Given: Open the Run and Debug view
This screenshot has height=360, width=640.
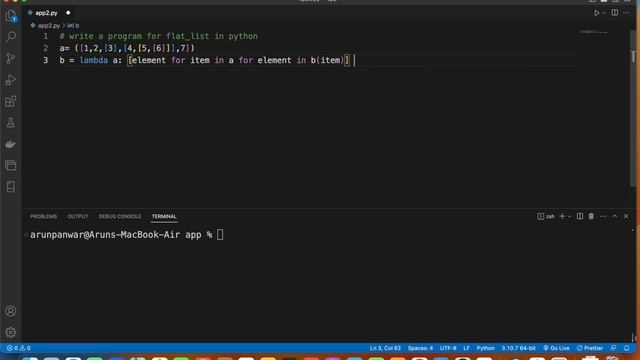Looking at the screenshot, I should [x=11, y=80].
